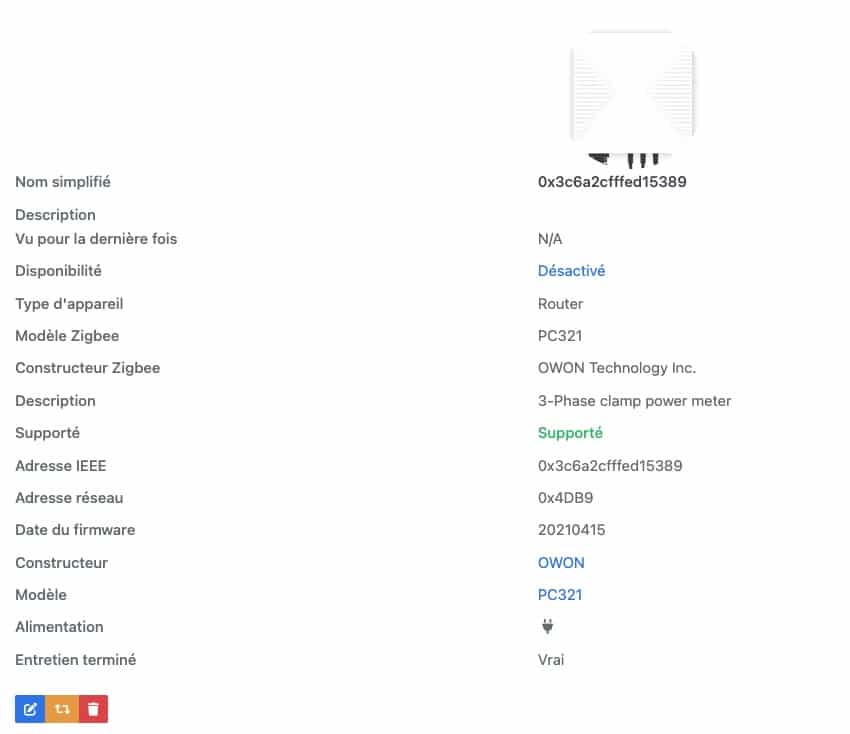Click the Nom simplifié label
The image size is (850, 734).
[63, 182]
